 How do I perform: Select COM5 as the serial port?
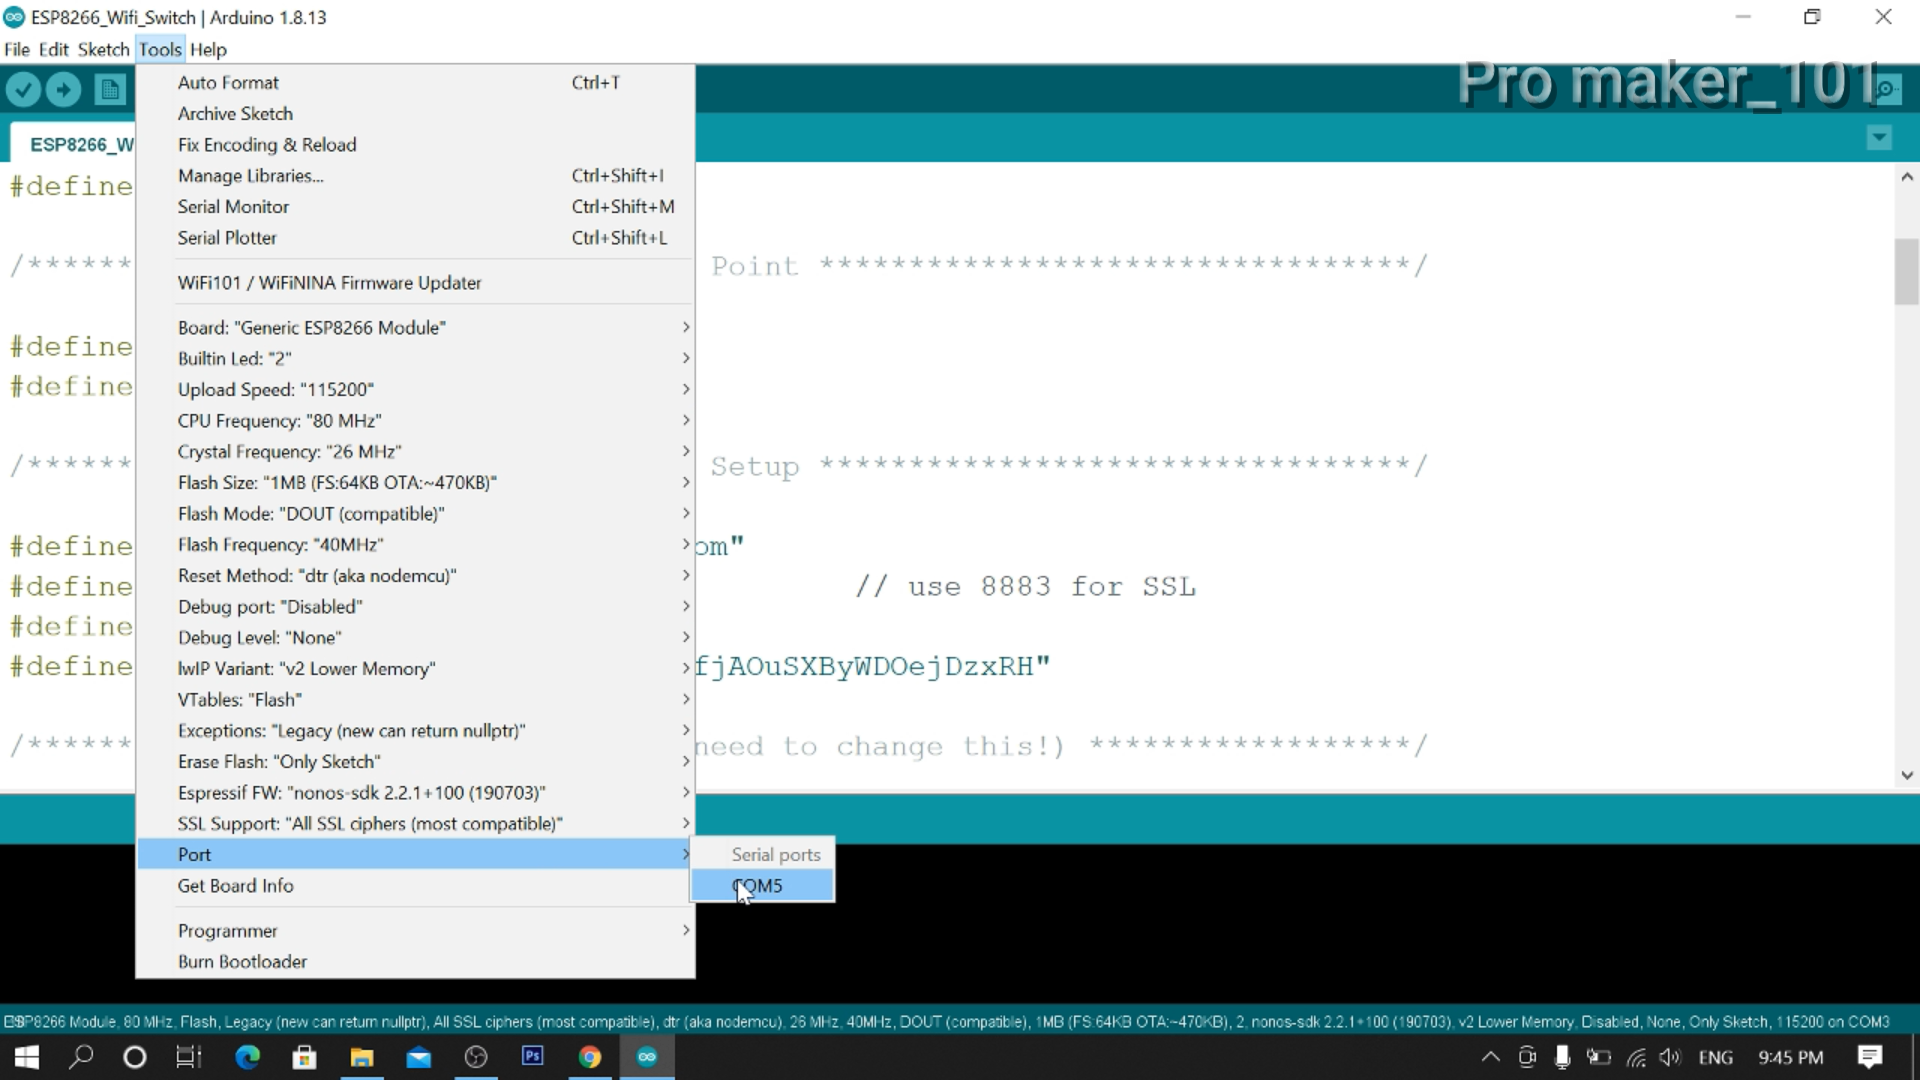point(758,885)
